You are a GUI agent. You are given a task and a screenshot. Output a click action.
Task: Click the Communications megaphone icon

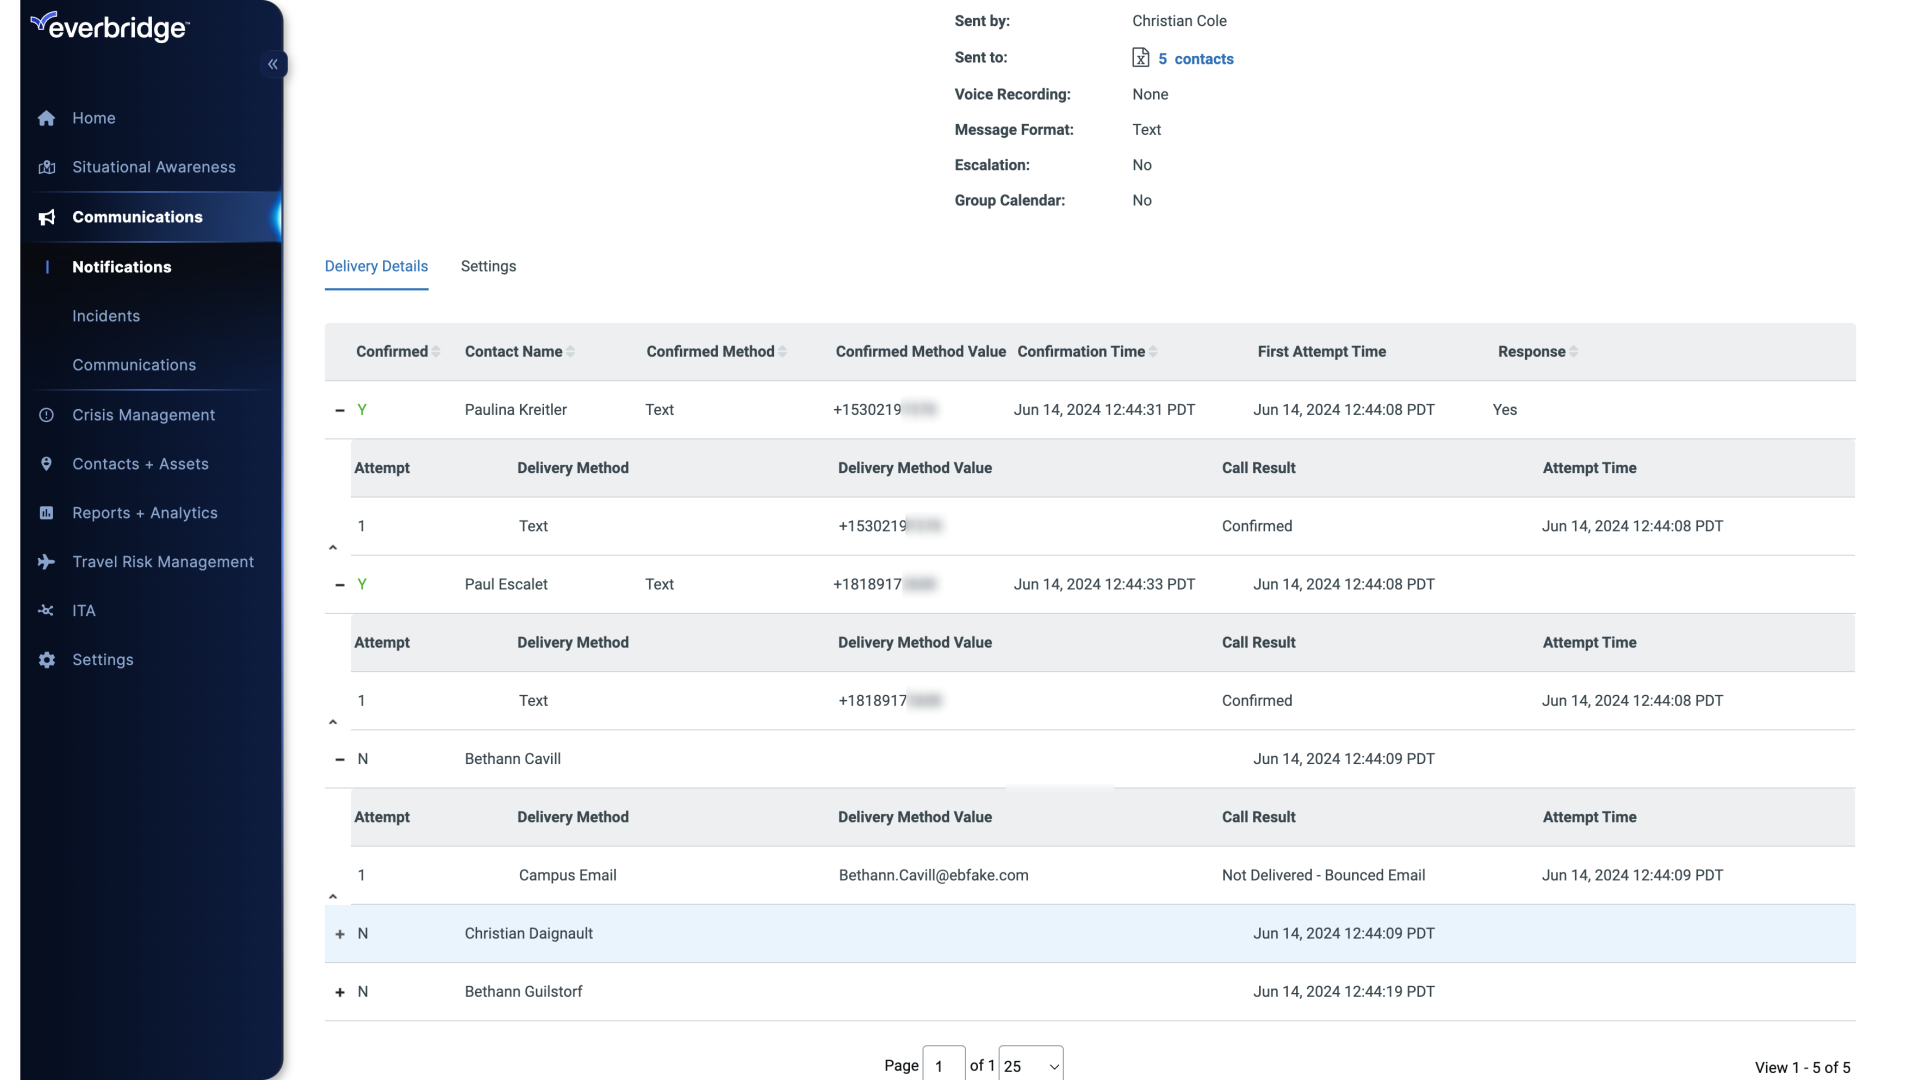click(46, 217)
